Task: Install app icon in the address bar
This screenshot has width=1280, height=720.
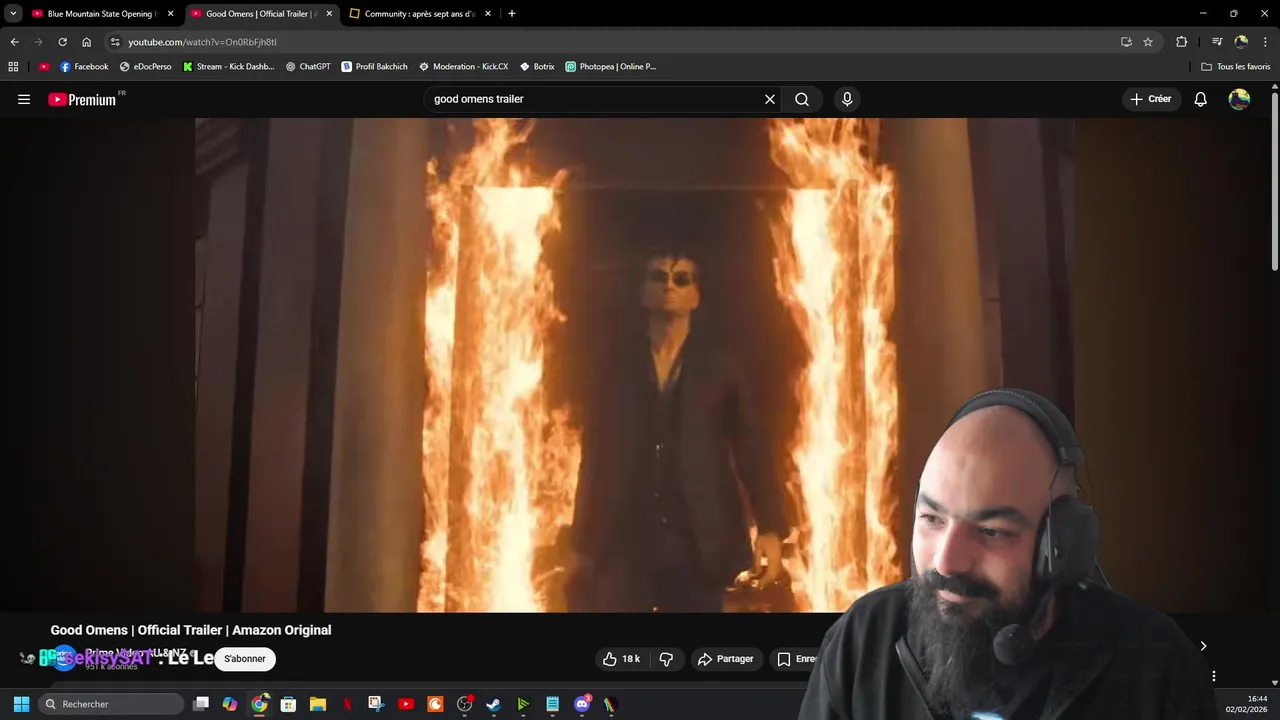Action: pyautogui.click(x=1126, y=42)
